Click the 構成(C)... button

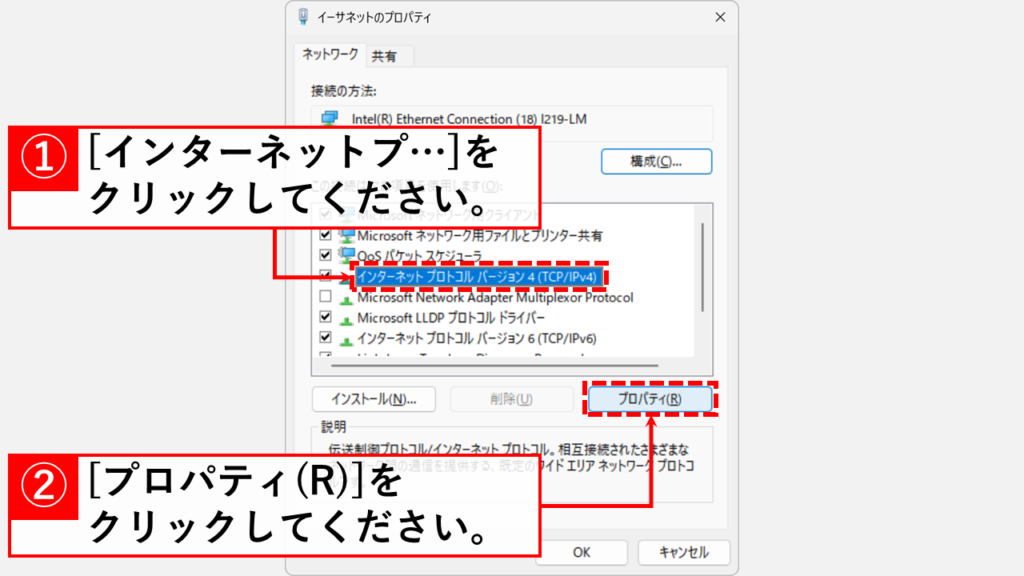click(x=656, y=161)
